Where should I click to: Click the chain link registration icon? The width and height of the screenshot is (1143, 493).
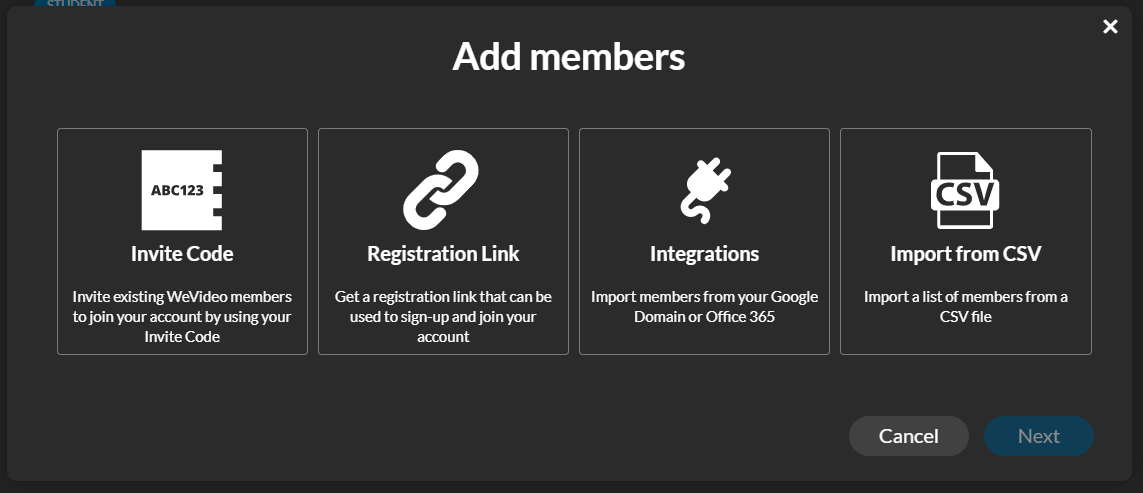pos(441,190)
